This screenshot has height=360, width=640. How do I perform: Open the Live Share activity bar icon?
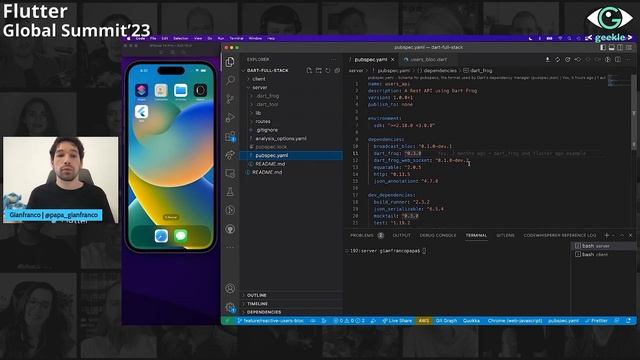coord(230,155)
